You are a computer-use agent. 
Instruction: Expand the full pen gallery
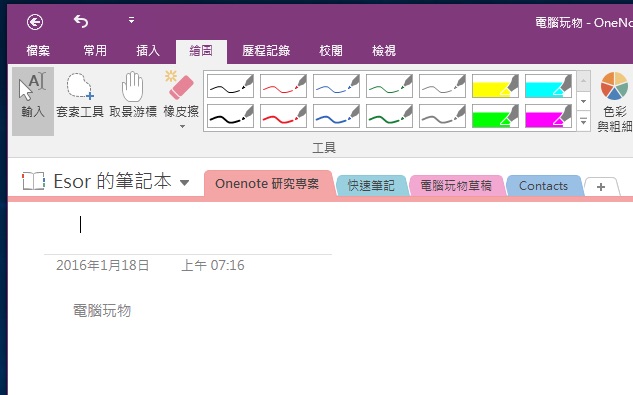point(583,121)
